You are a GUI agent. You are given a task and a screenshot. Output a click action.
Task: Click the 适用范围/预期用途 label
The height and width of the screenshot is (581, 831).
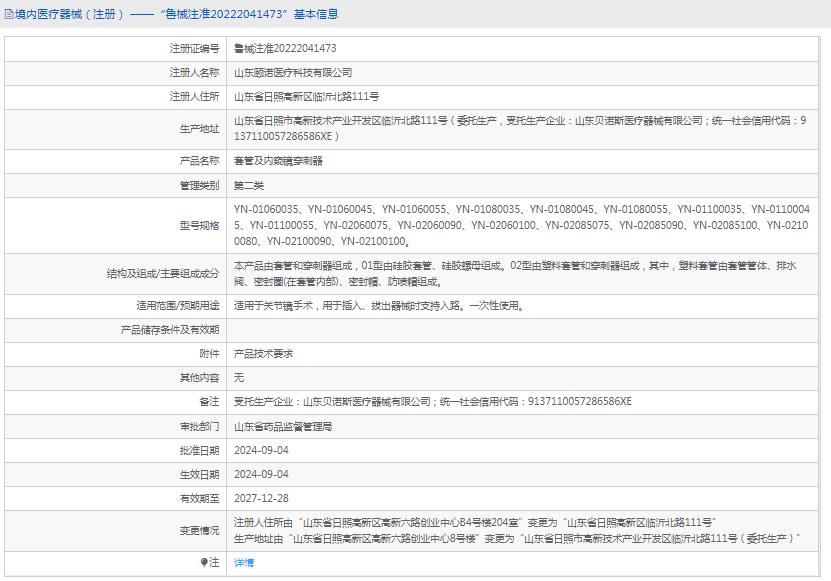tap(178, 306)
